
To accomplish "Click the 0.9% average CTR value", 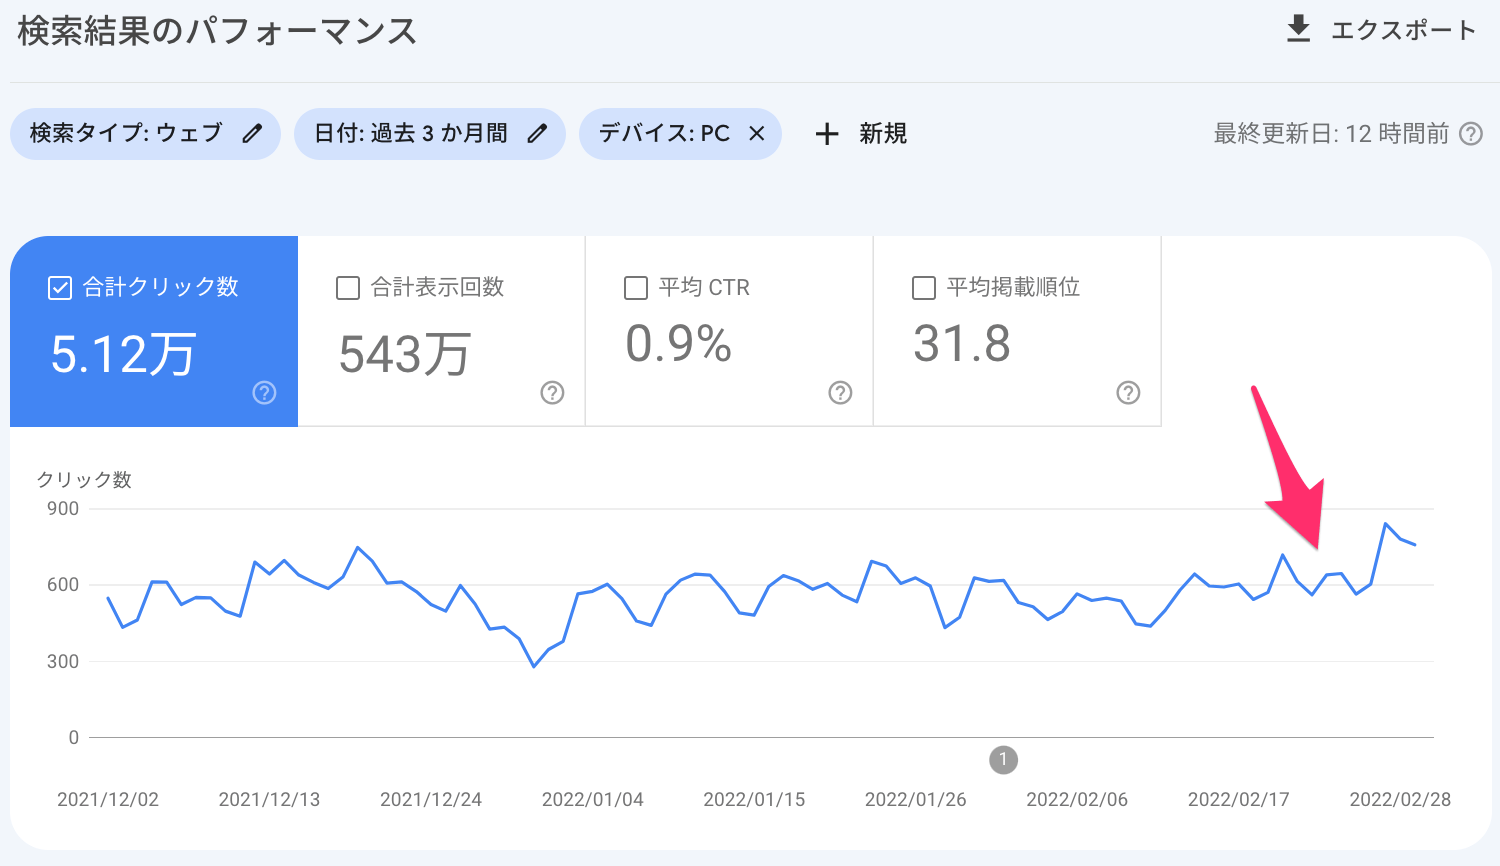I will point(679,344).
